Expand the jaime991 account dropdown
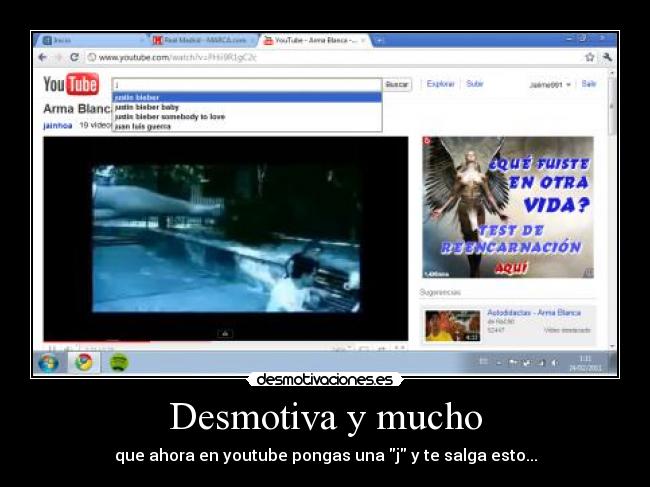650x487 pixels. pos(550,85)
